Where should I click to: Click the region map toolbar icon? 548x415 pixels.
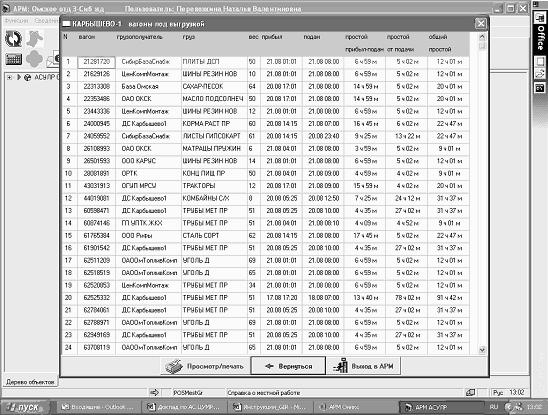(x=35, y=38)
